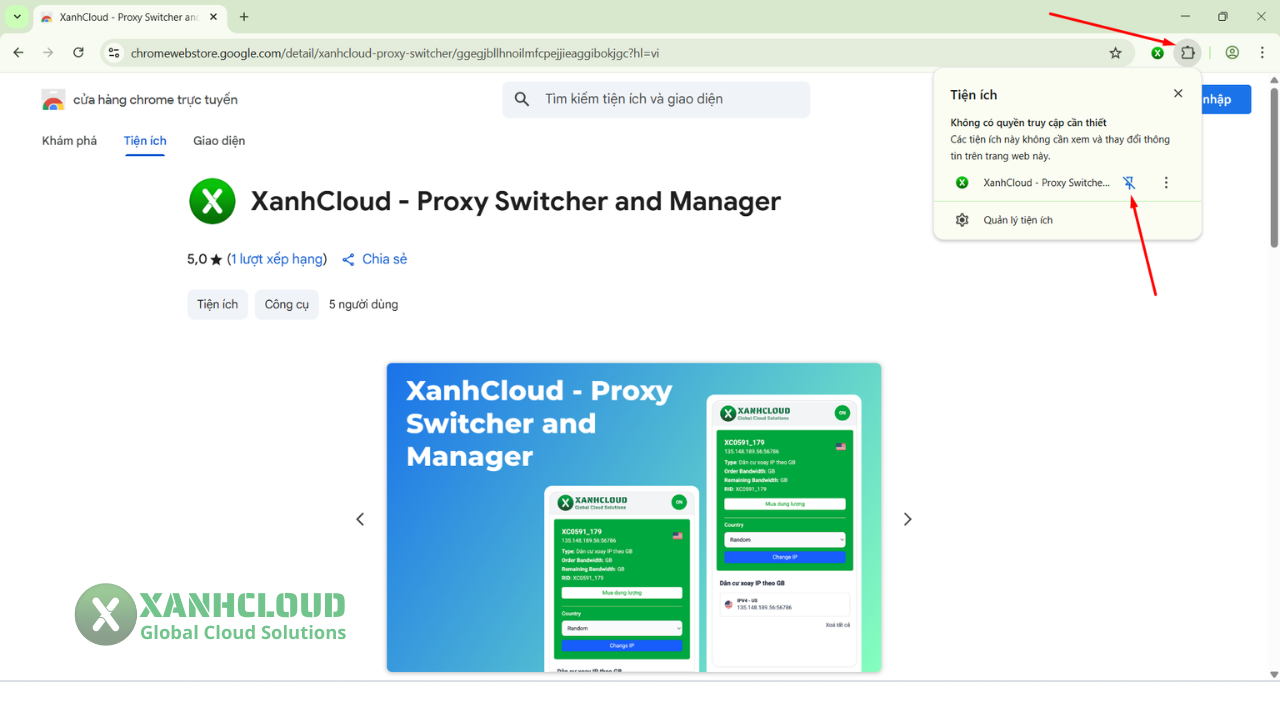Switch to Khám phá tab
1280x720 pixels.
(69, 141)
